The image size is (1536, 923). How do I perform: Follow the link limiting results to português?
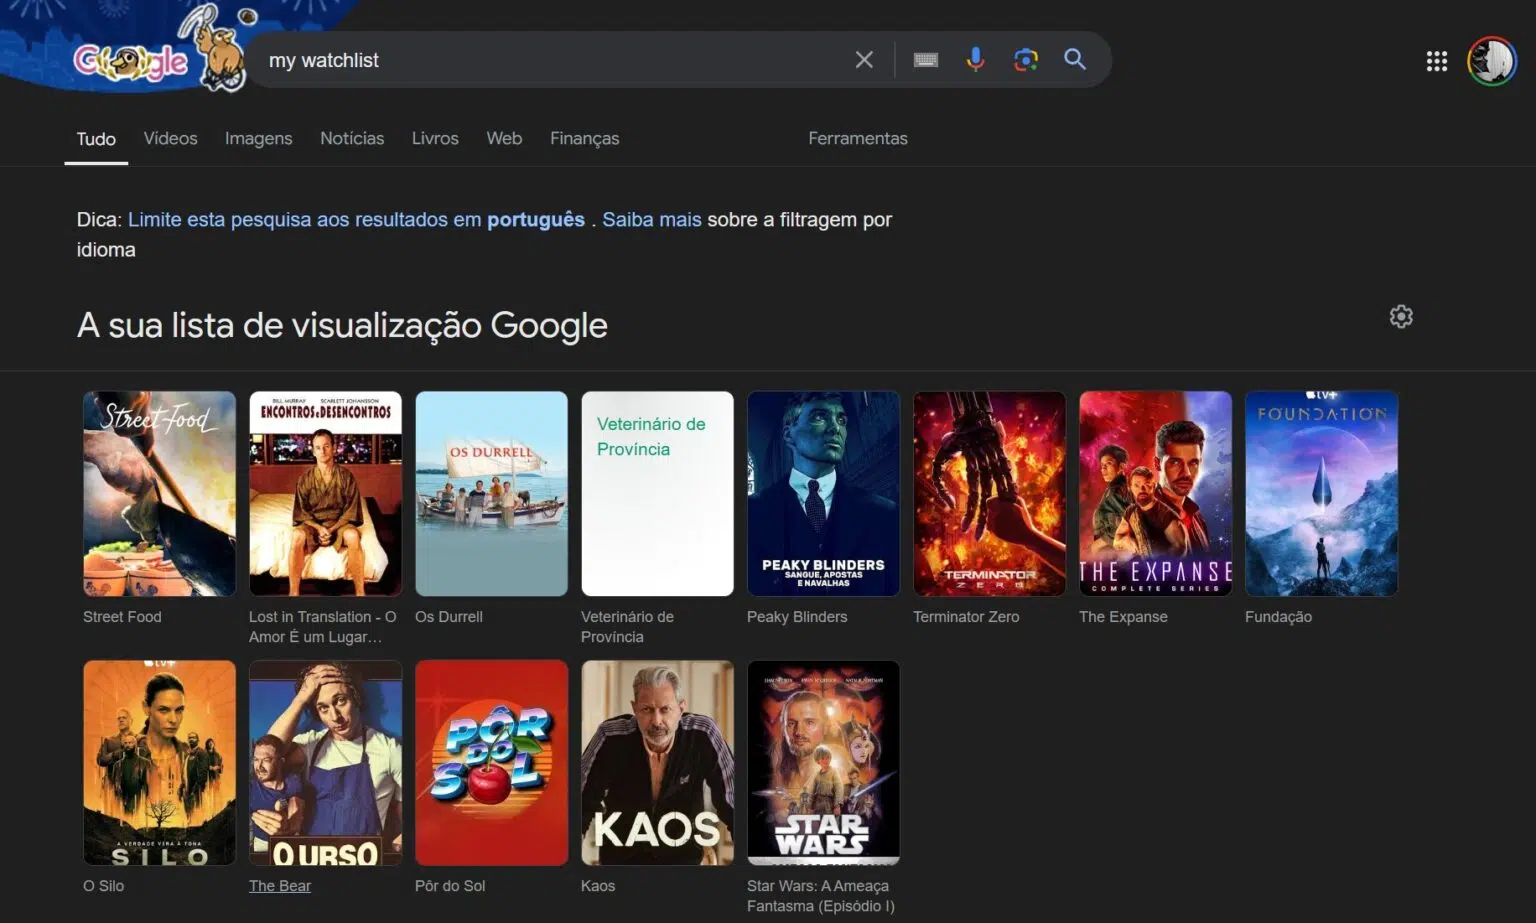pyautogui.click(x=356, y=219)
